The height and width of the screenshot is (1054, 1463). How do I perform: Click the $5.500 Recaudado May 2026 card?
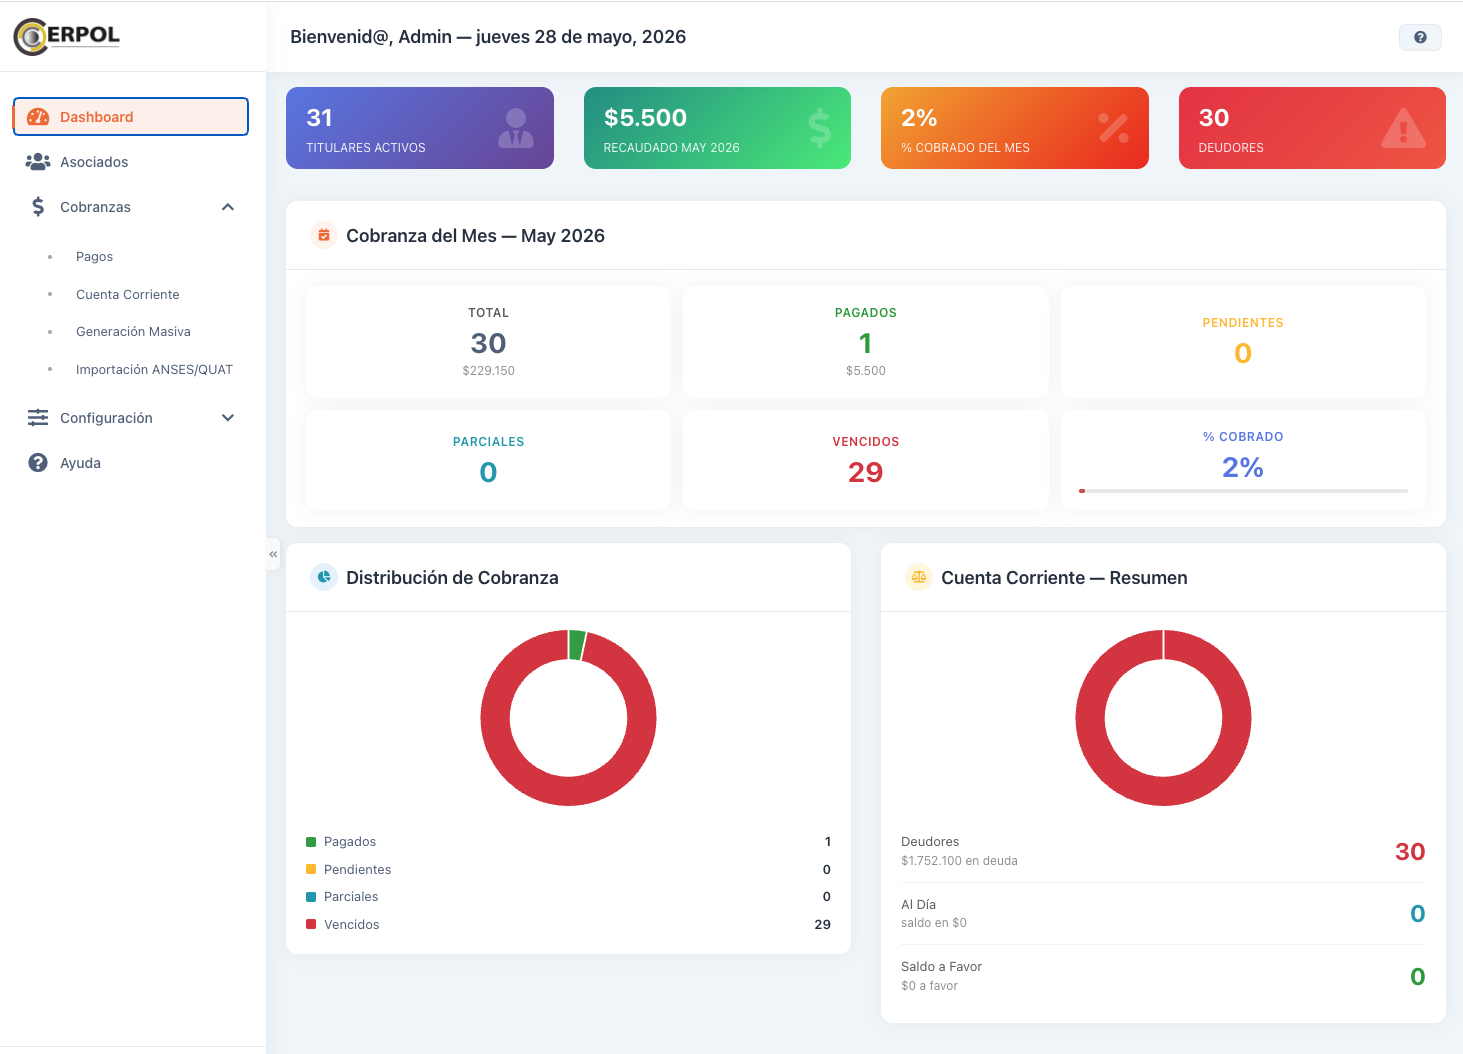point(717,128)
